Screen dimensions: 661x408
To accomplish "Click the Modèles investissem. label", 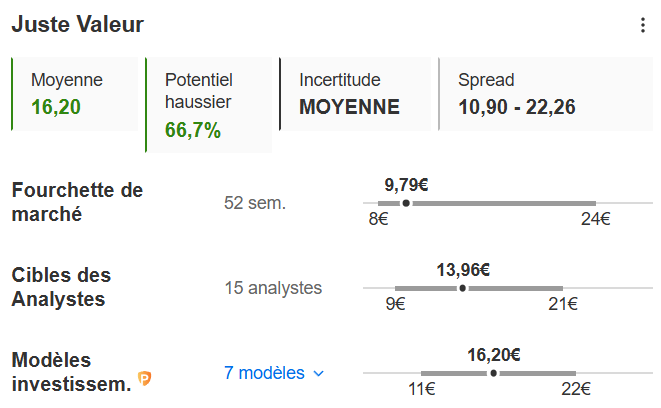I will coord(70,371).
